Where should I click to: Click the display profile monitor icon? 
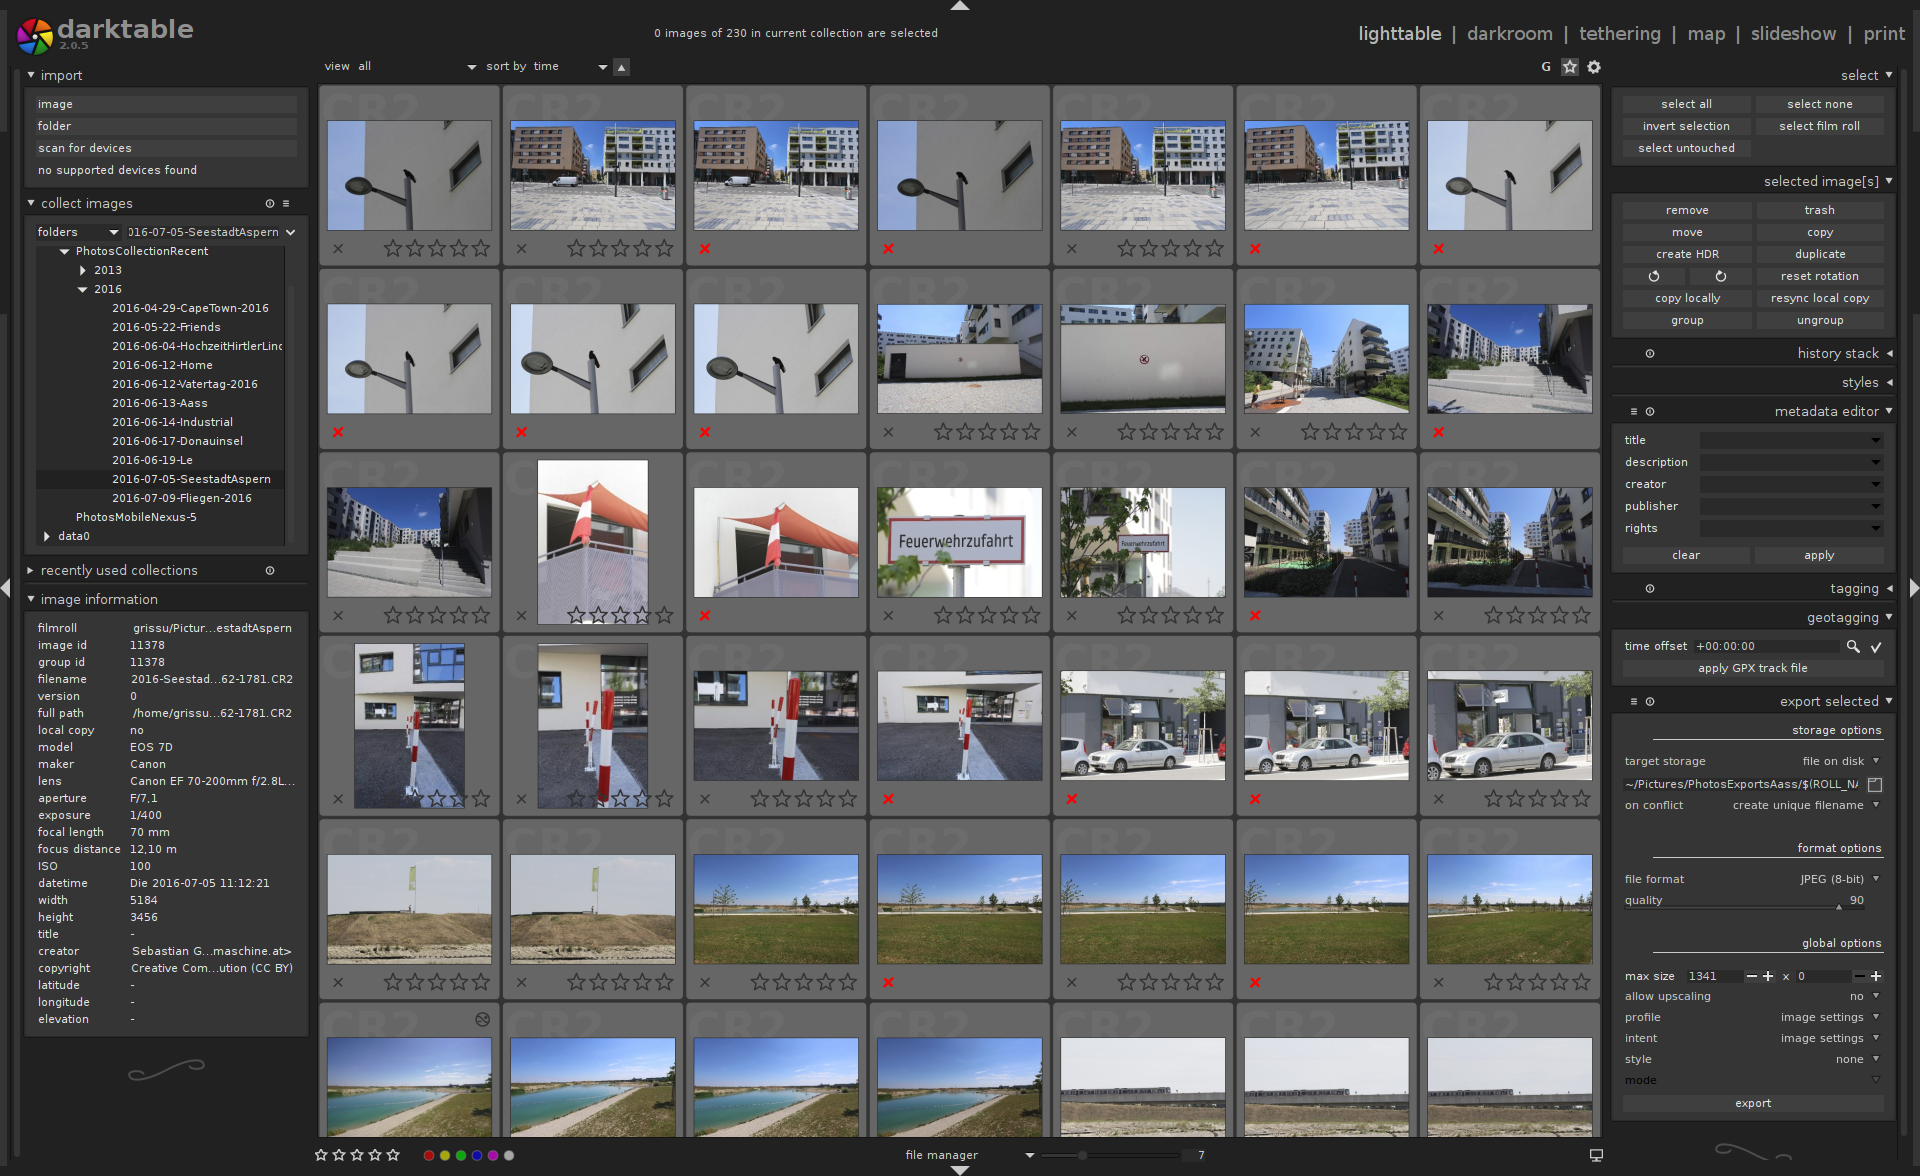(1596, 1155)
